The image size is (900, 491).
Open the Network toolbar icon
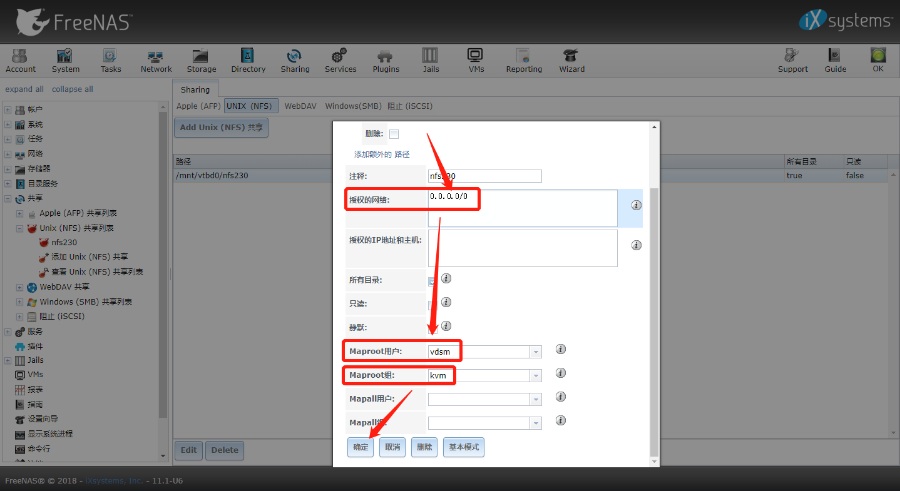156,60
